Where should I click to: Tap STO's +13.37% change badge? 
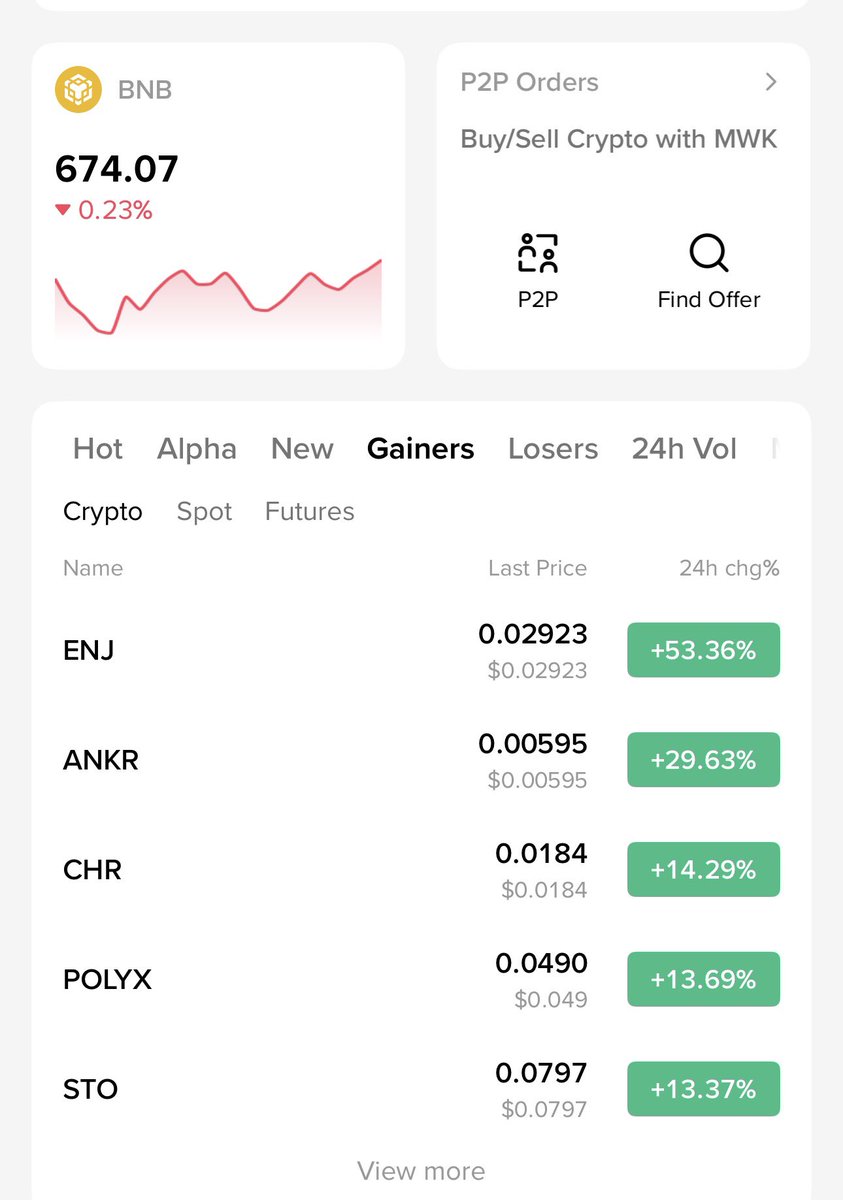coord(703,1089)
